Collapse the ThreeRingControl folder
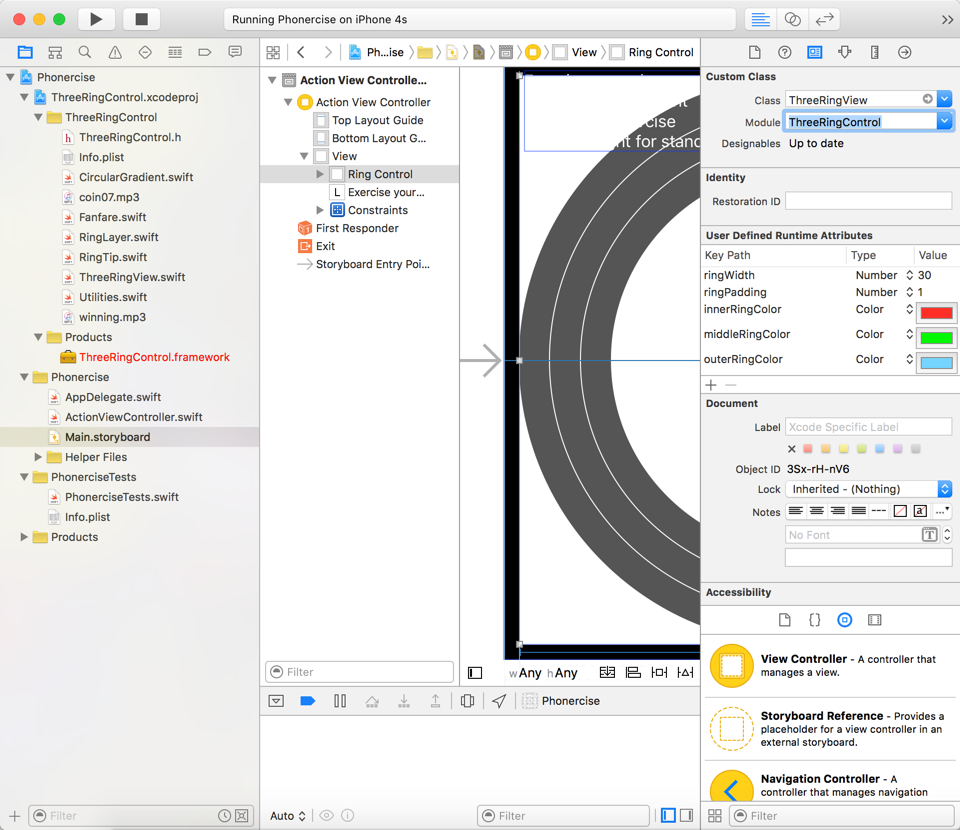The height and width of the screenshot is (830, 960). tap(39, 117)
